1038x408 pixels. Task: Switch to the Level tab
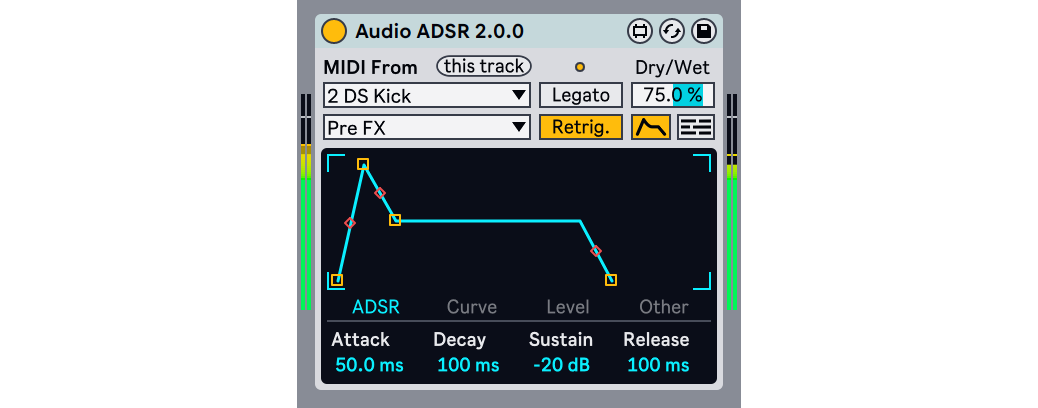point(567,307)
